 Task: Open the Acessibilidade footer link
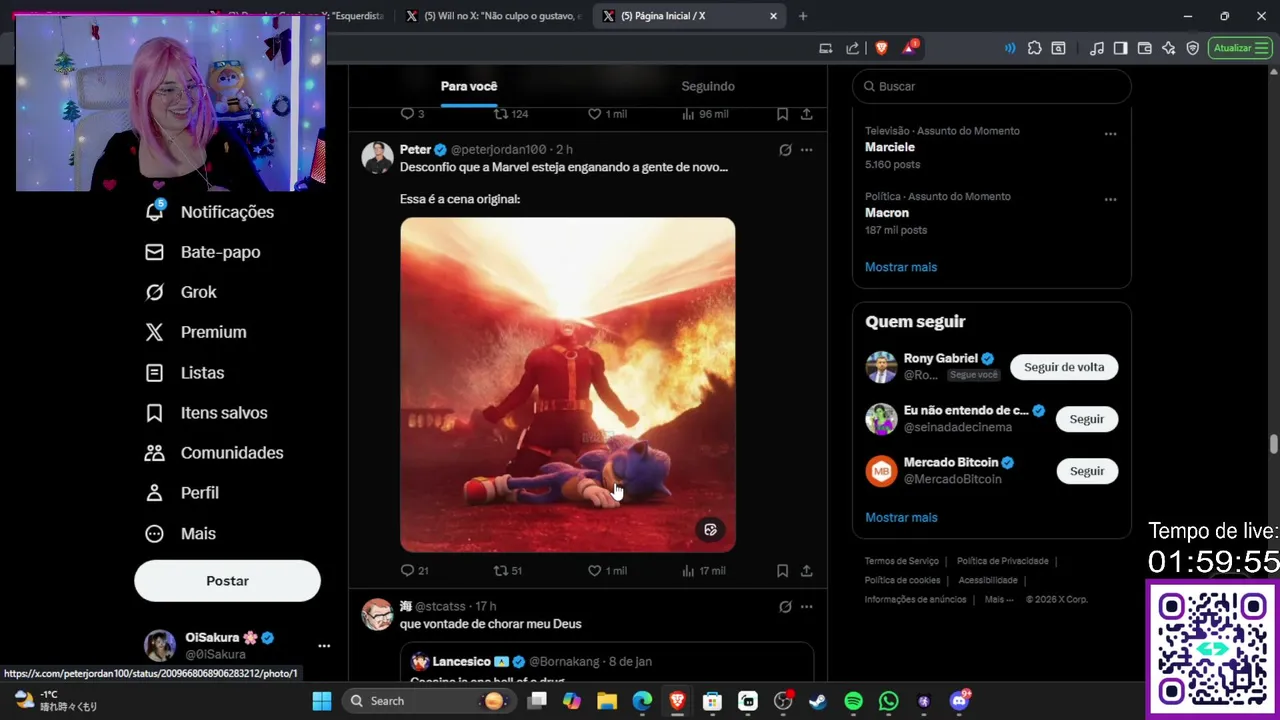click(988, 580)
